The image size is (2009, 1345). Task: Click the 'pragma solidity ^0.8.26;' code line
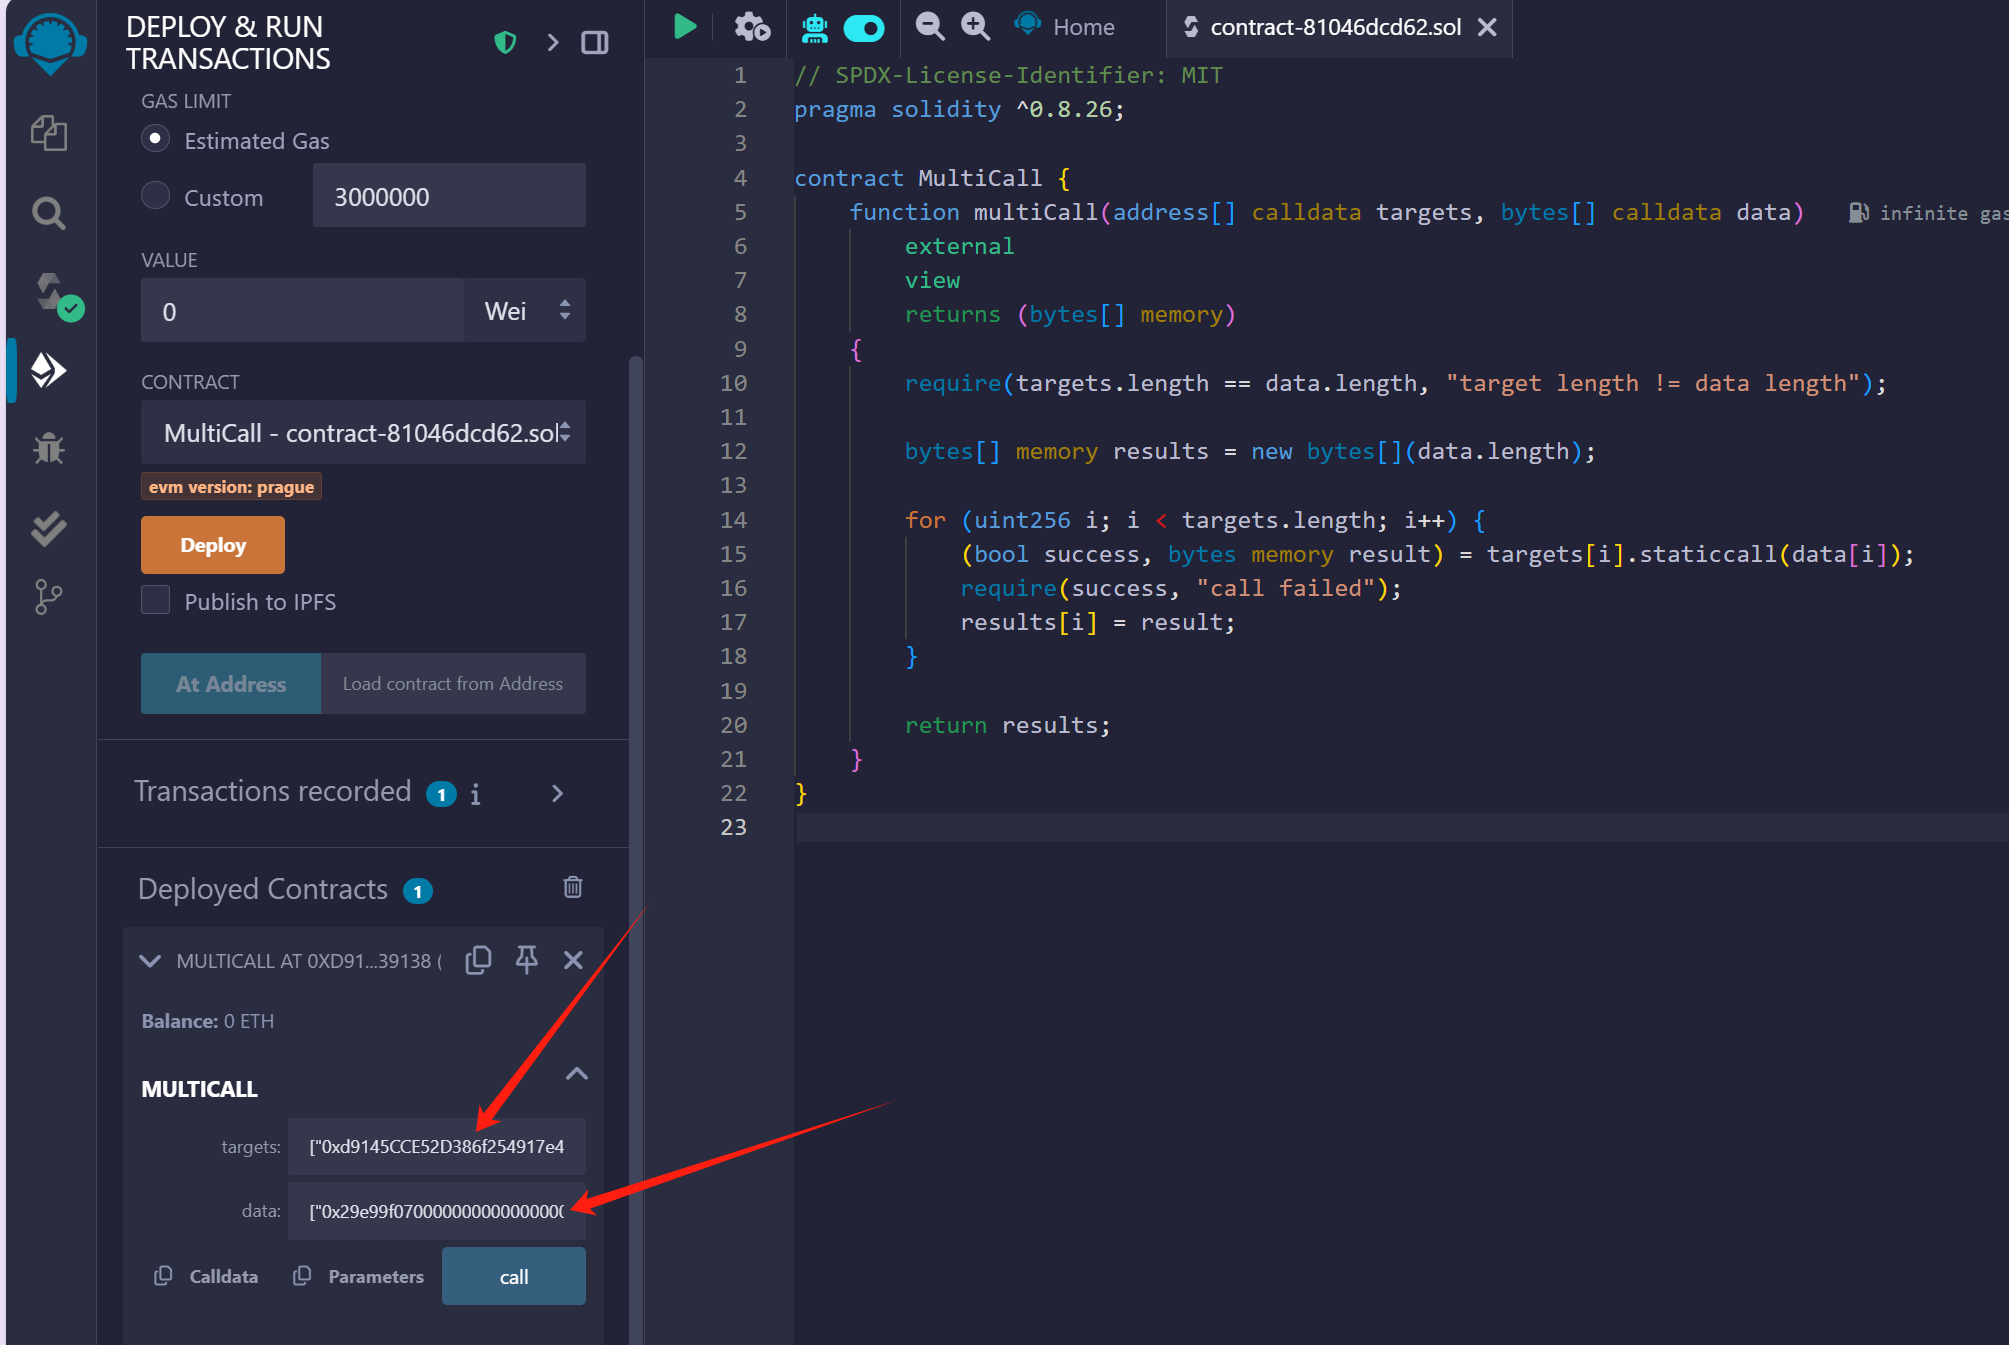tap(959, 110)
